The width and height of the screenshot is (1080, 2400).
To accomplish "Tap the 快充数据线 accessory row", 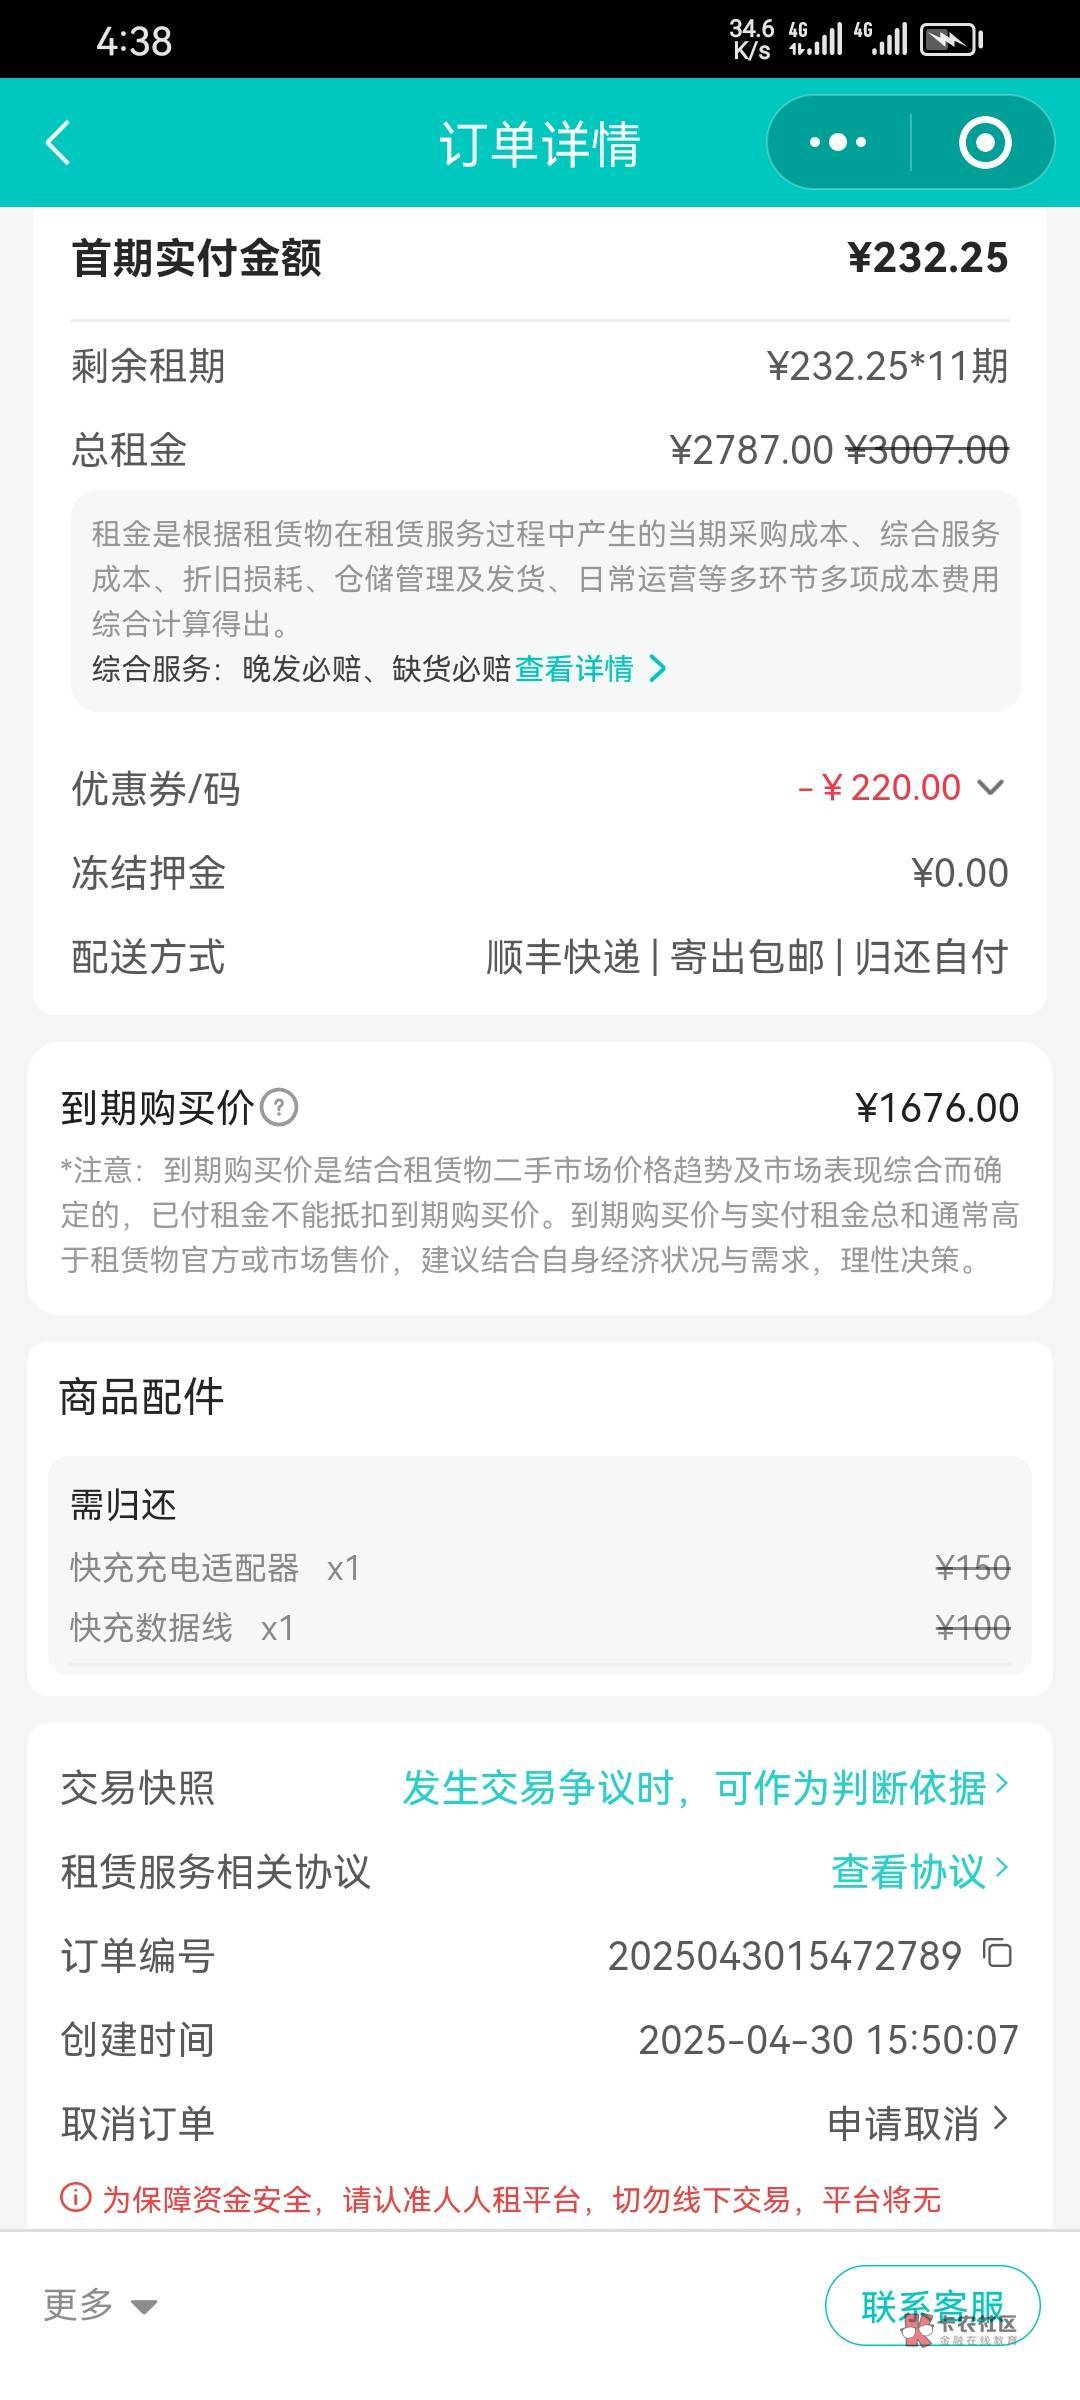I will click(540, 1628).
